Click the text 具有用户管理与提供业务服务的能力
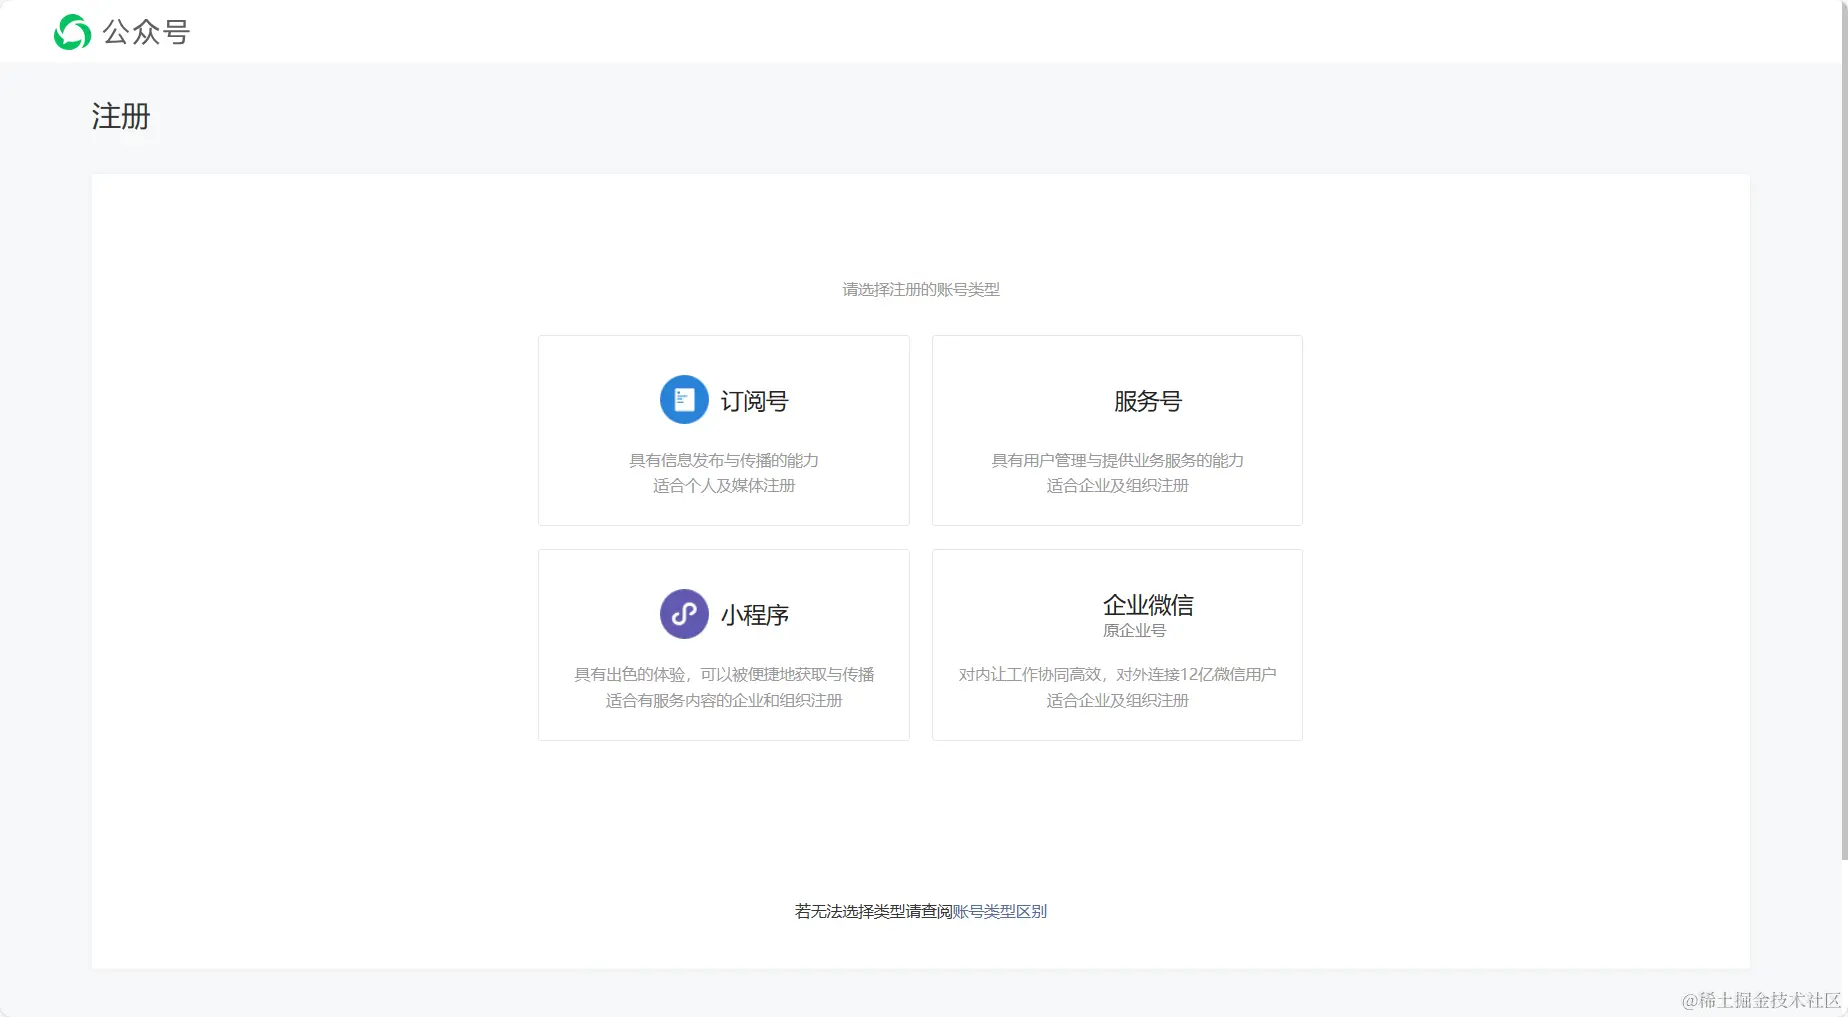 pyautogui.click(x=1117, y=460)
